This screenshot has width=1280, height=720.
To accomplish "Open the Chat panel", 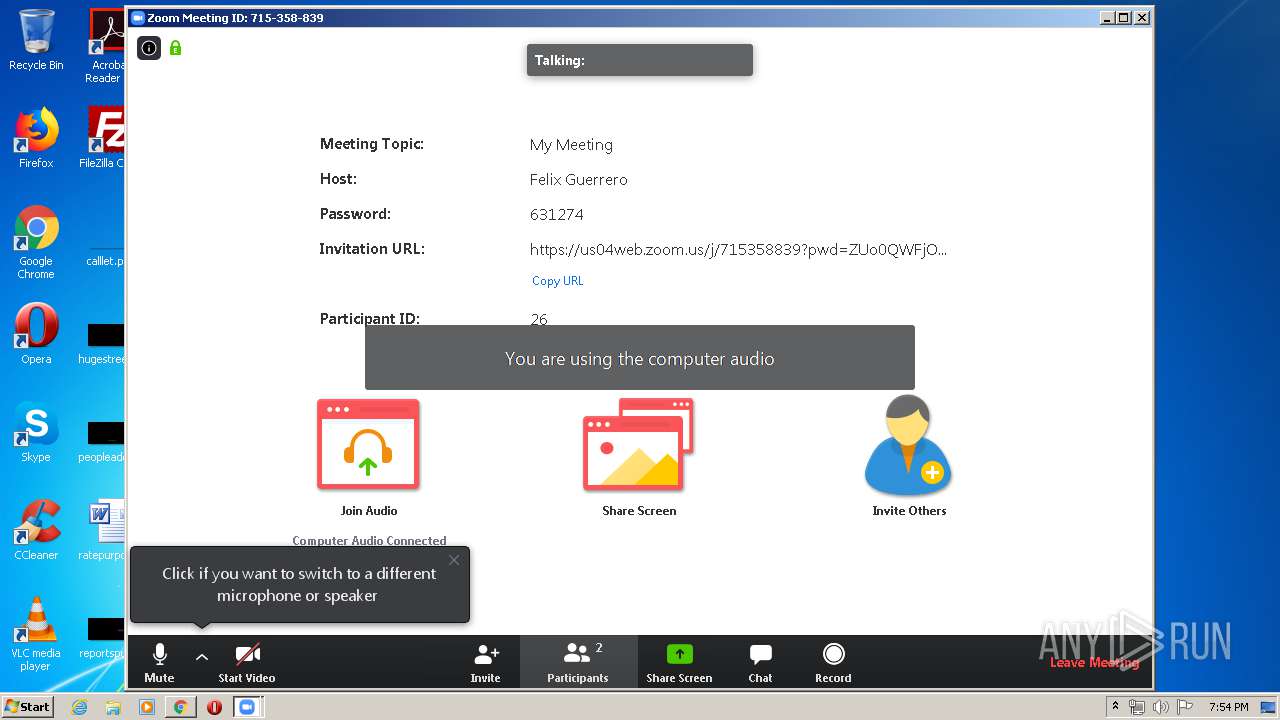I will 761,663.
